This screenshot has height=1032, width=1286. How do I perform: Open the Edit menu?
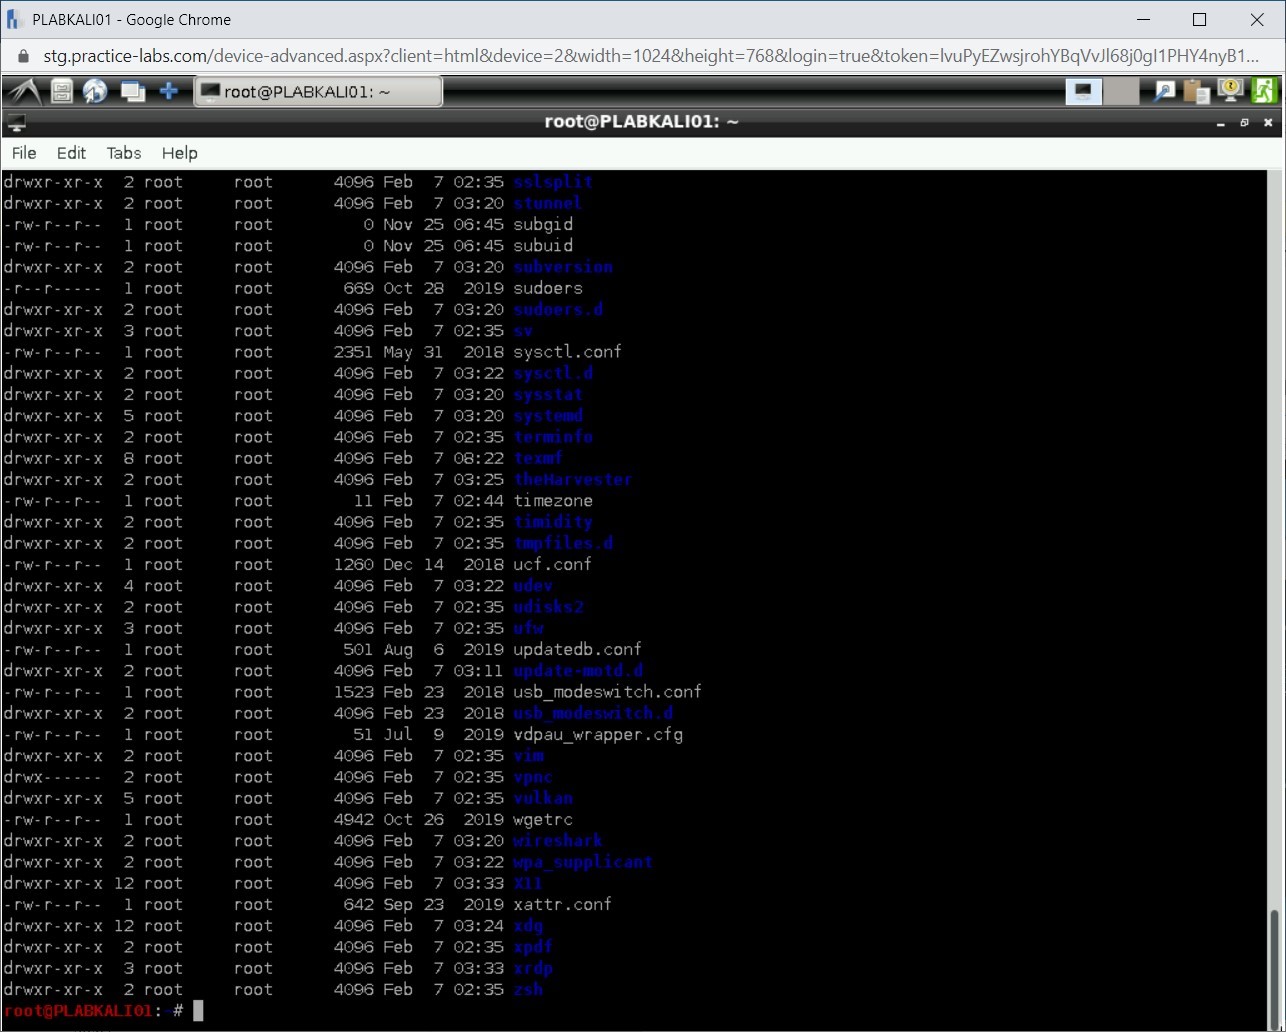click(x=71, y=153)
